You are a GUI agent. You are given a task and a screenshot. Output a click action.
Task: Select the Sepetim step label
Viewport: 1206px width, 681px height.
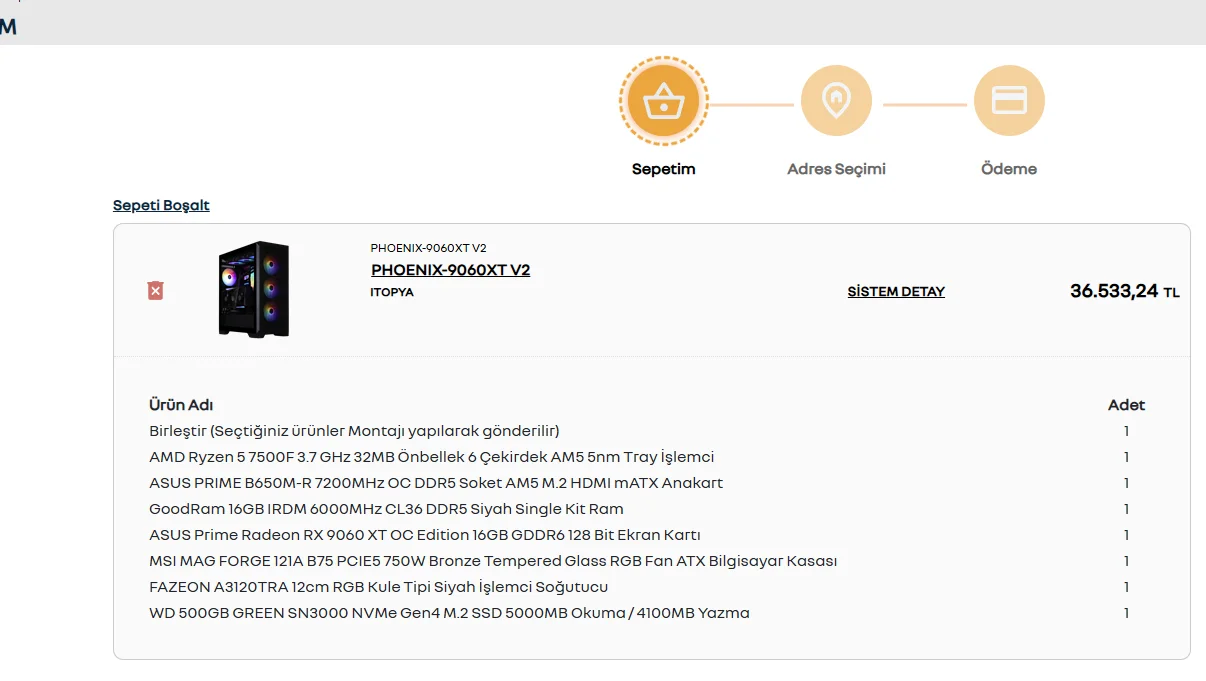click(663, 169)
